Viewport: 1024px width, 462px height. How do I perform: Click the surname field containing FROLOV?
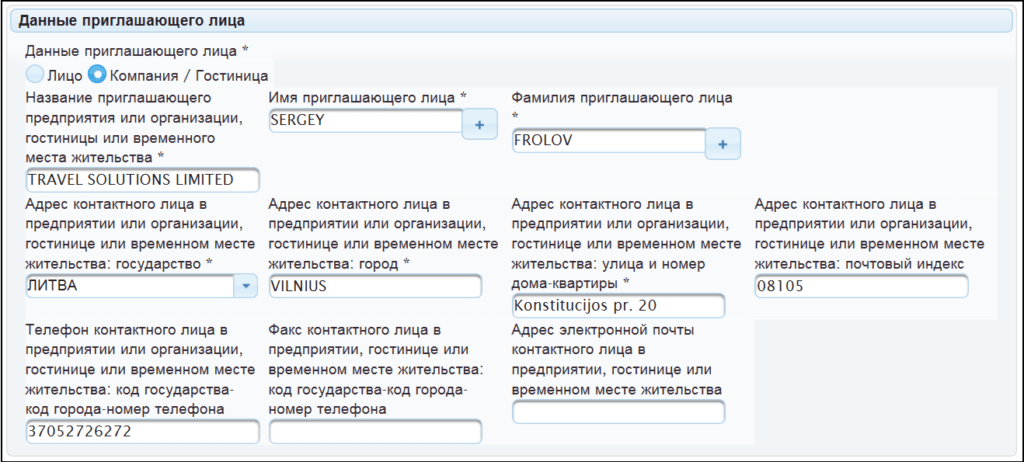(x=608, y=141)
